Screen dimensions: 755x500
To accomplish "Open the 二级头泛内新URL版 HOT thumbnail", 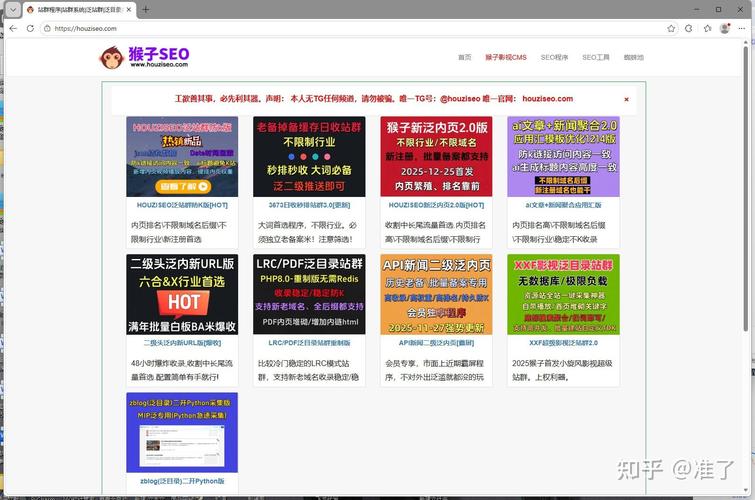I will tap(182, 294).
